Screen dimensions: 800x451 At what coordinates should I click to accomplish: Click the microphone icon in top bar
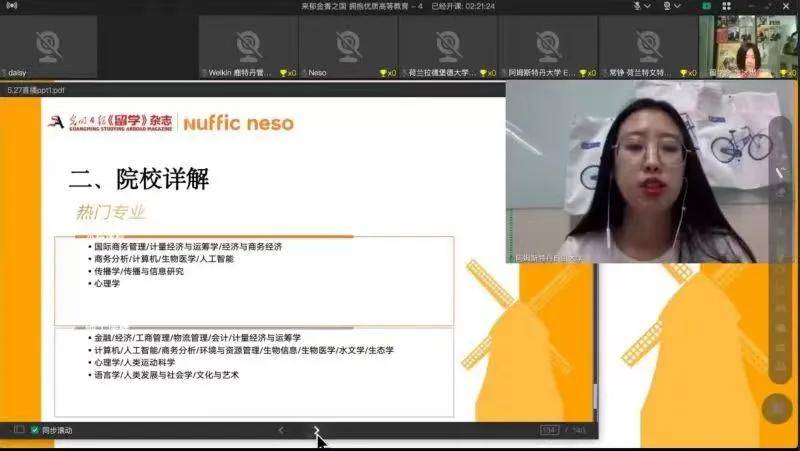[636, 6]
